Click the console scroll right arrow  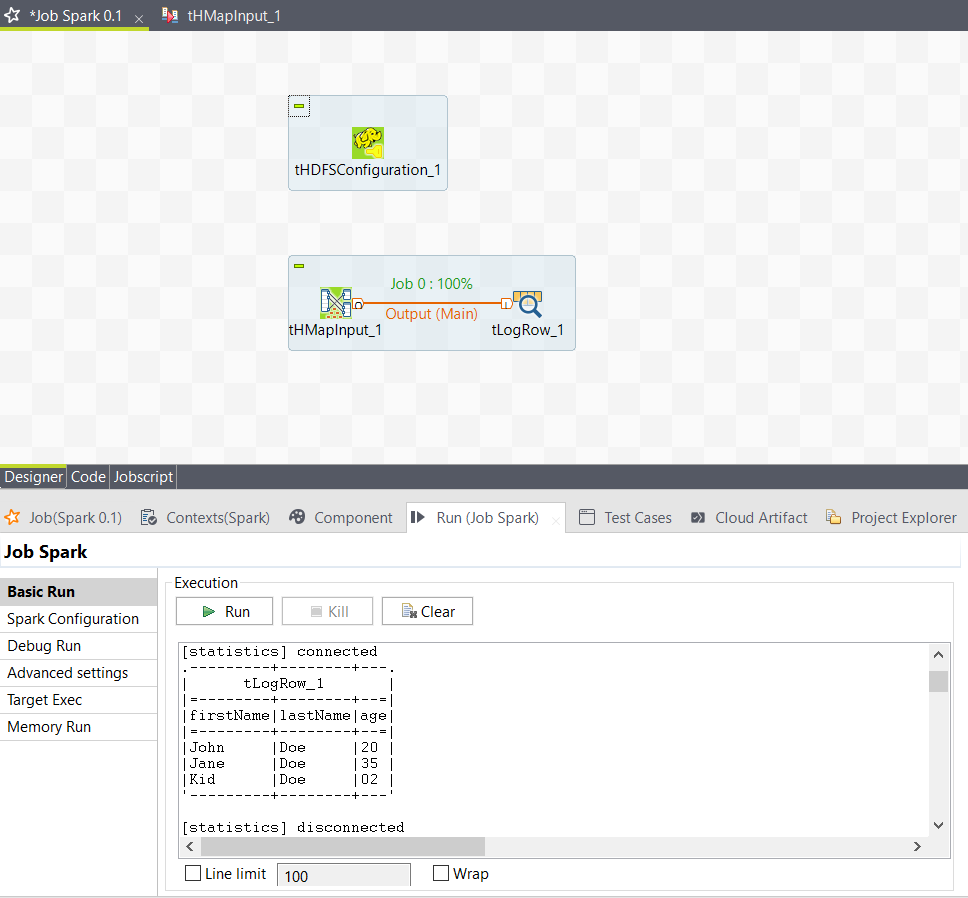tap(917, 846)
